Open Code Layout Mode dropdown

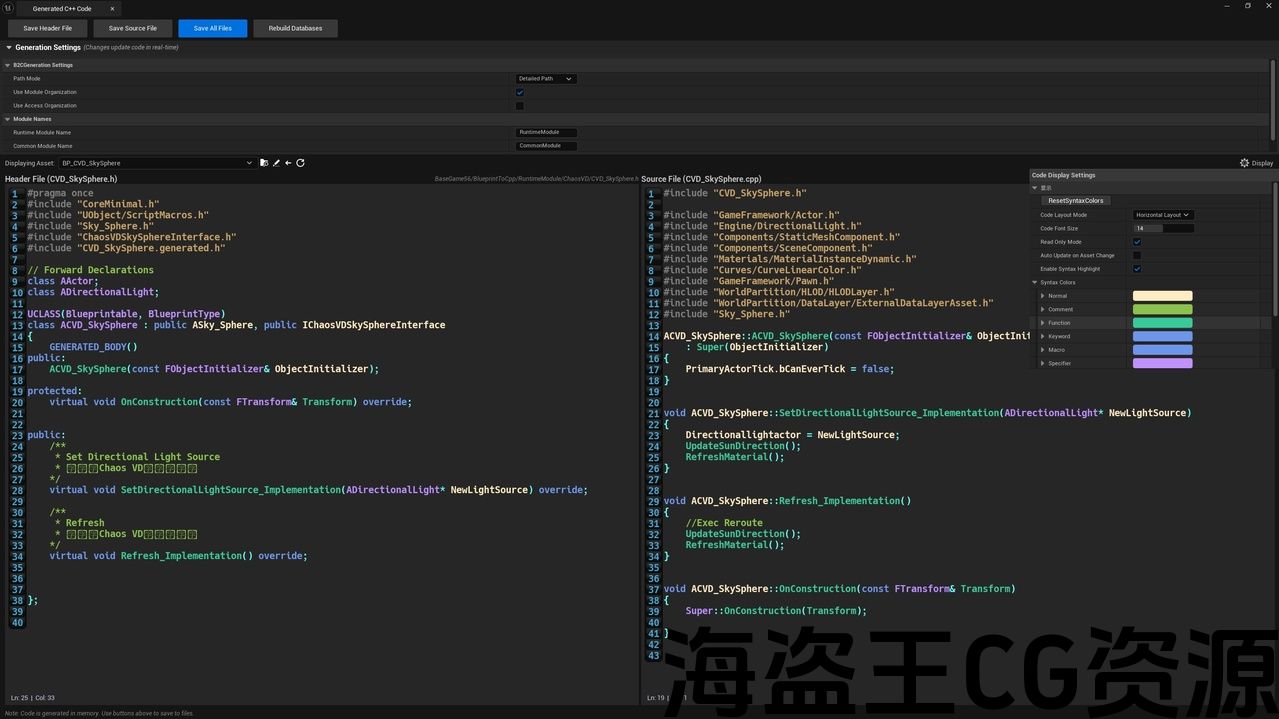point(1163,215)
